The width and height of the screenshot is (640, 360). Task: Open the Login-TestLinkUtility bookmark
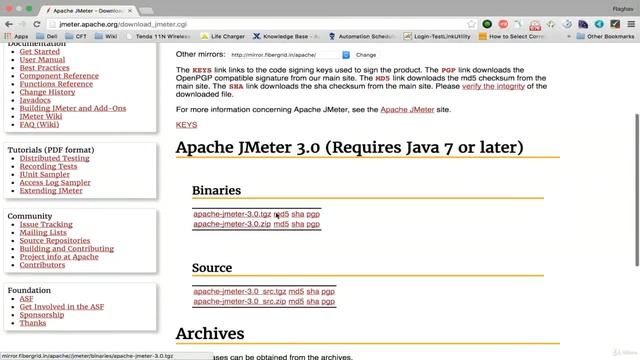coord(437,36)
